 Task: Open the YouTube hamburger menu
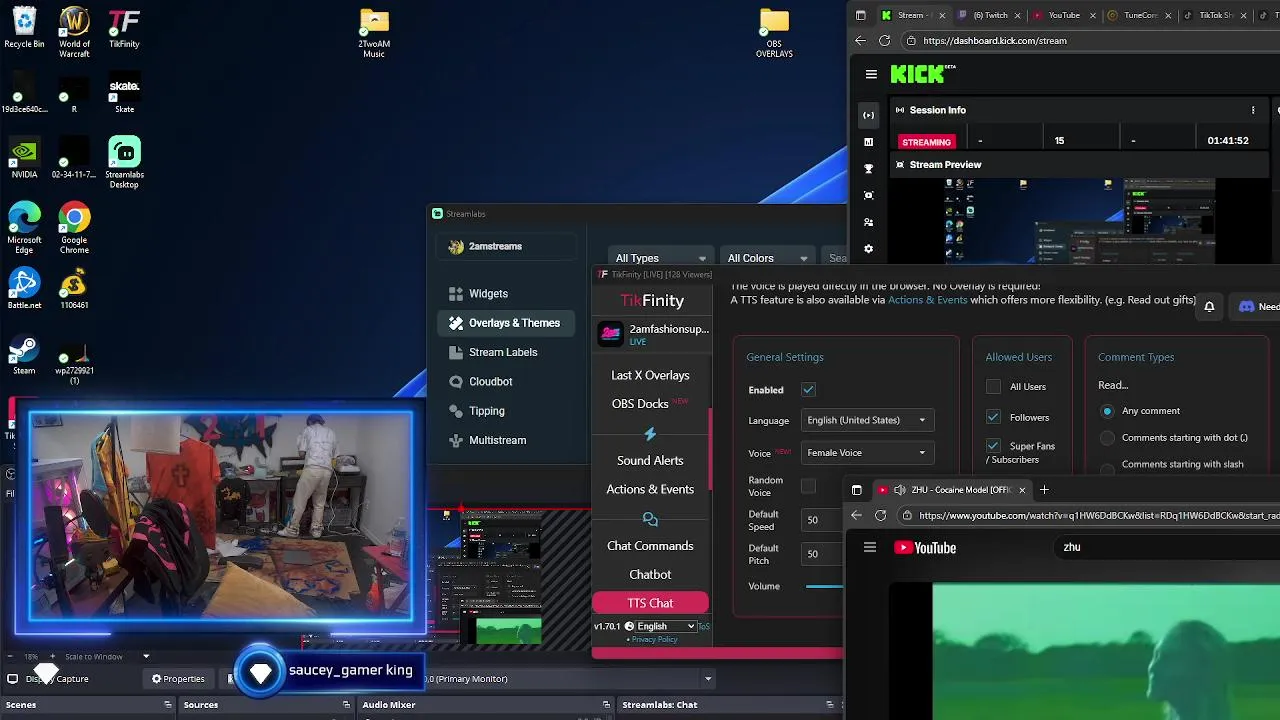(870, 547)
